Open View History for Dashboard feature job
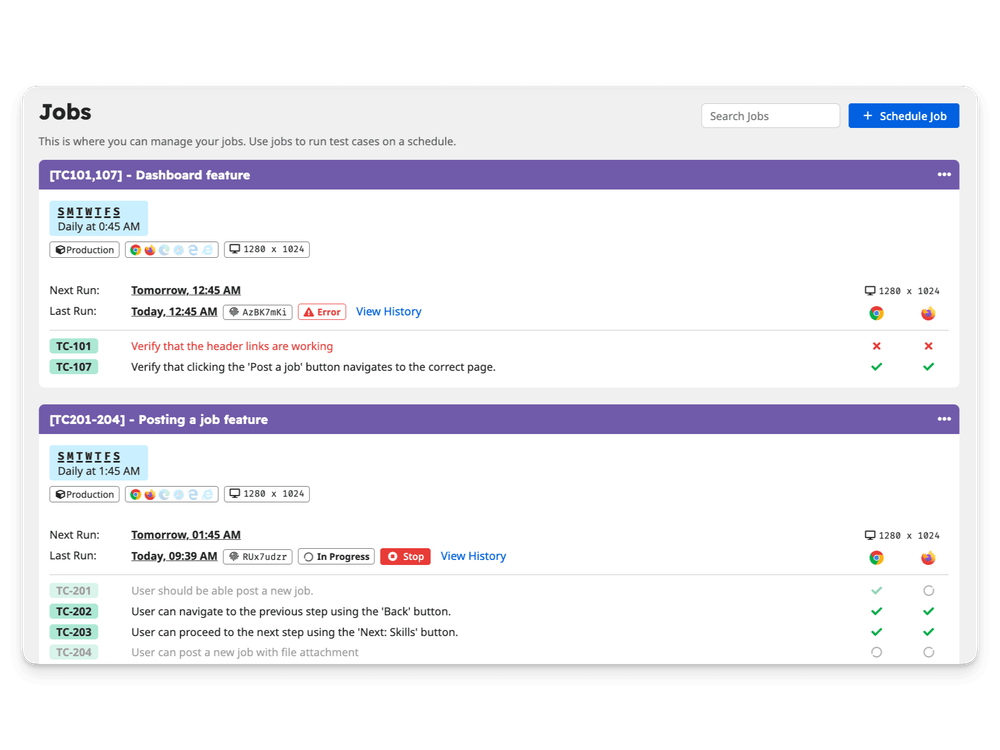The width and height of the screenshot is (1000, 750). pos(388,311)
